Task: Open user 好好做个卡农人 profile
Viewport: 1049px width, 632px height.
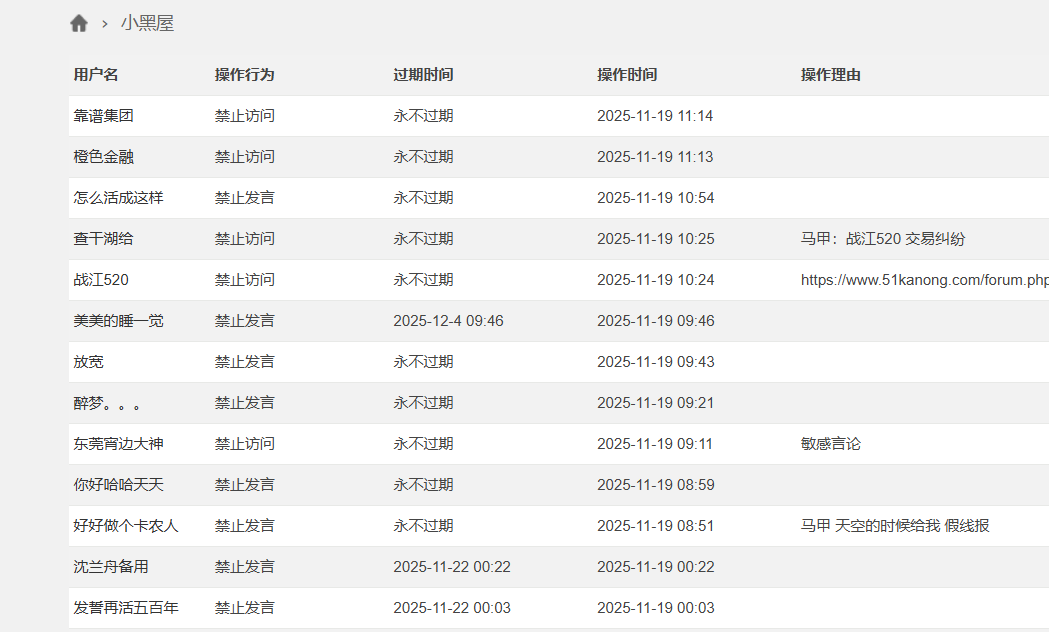Action: [126, 526]
